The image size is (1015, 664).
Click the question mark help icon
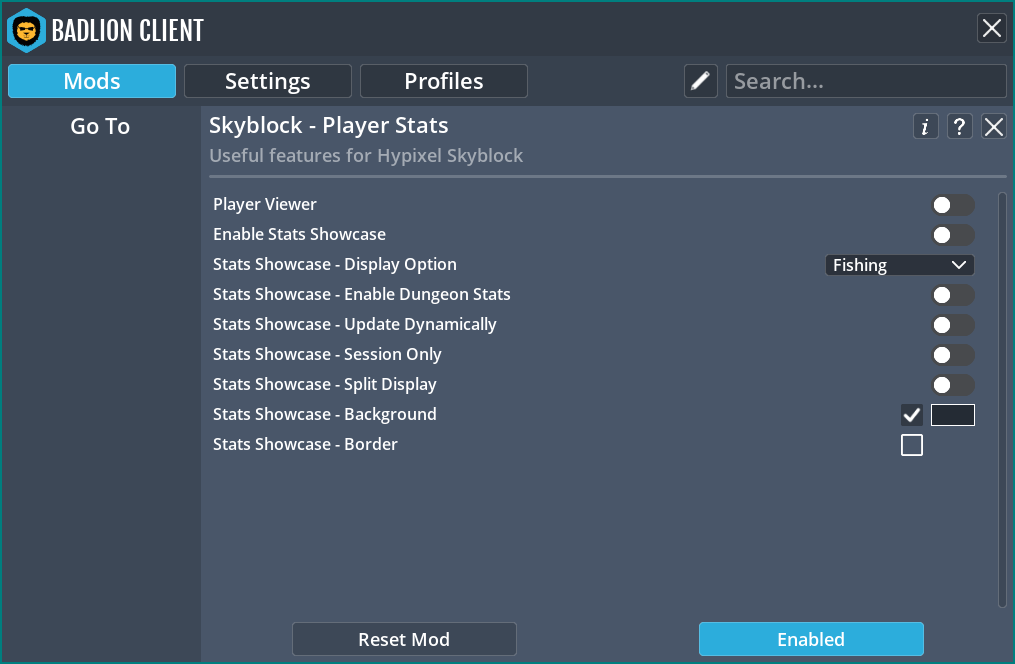click(x=959, y=126)
